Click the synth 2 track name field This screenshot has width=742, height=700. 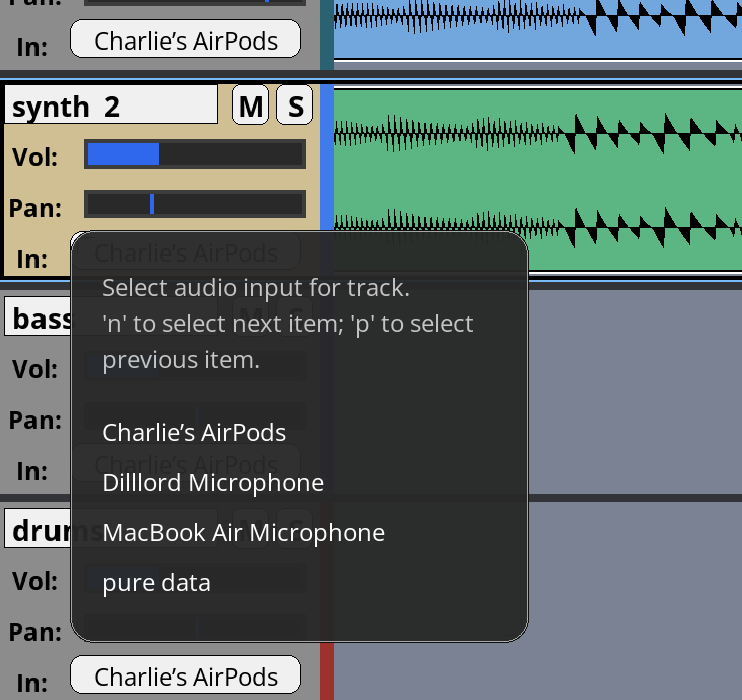click(111, 105)
